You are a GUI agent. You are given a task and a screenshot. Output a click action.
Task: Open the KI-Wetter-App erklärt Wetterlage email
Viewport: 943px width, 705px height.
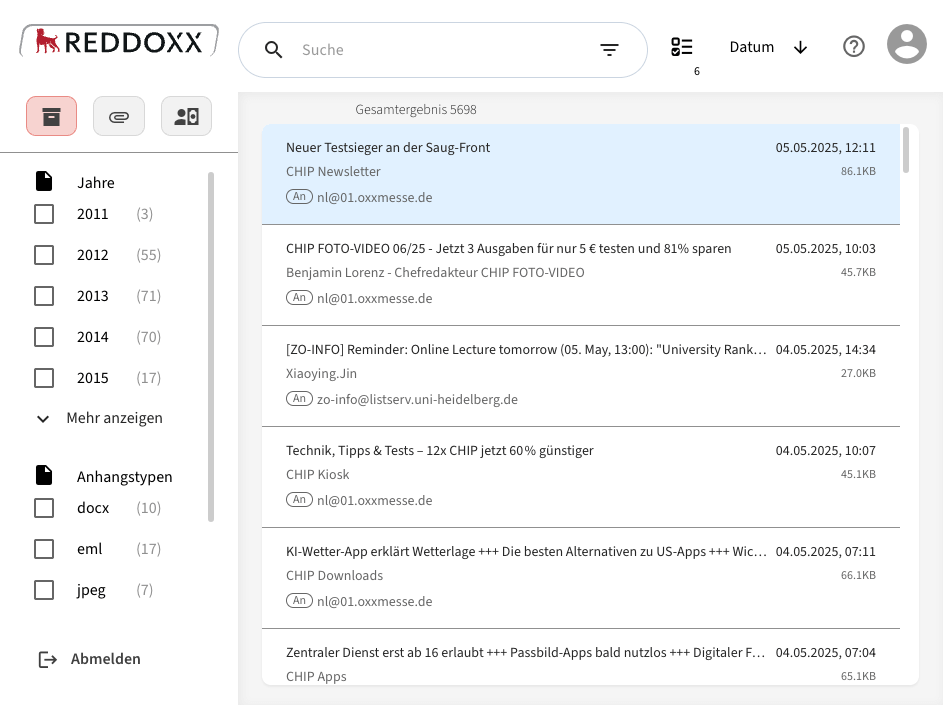tap(580, 579)
